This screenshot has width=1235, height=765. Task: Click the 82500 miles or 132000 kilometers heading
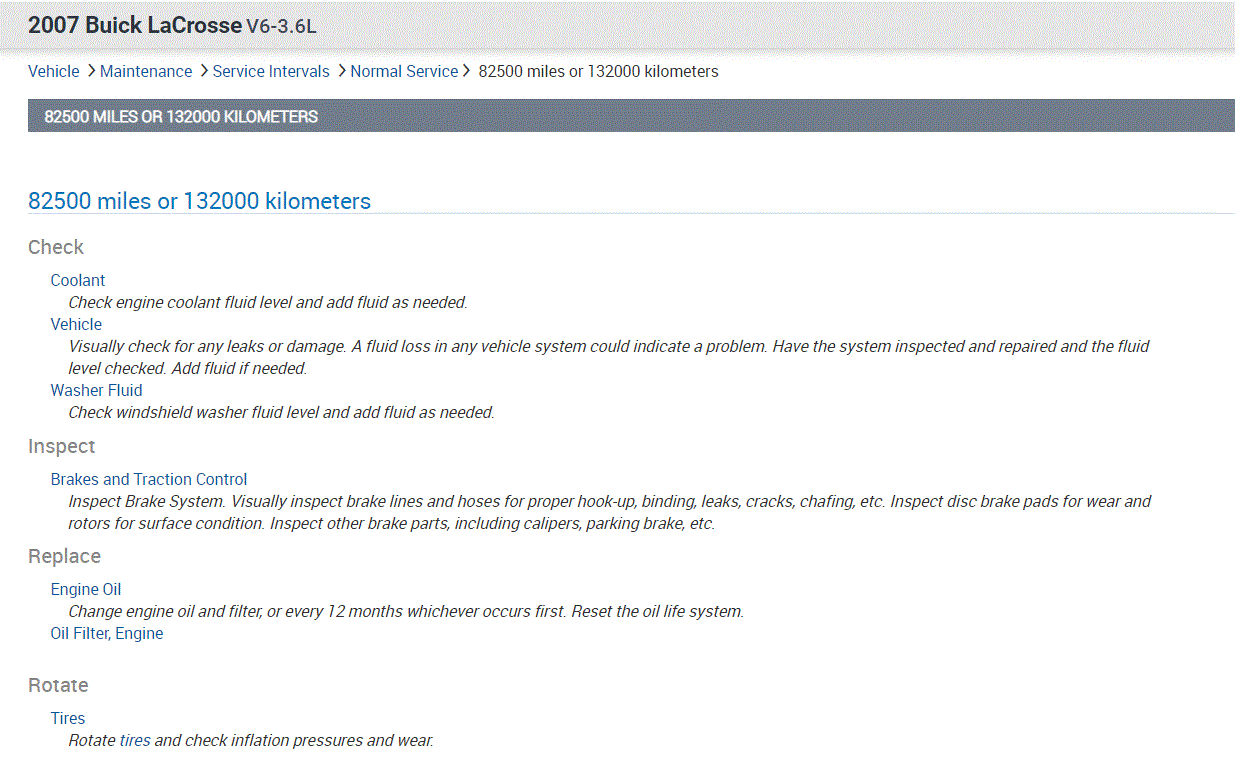[x=199, y=201]
